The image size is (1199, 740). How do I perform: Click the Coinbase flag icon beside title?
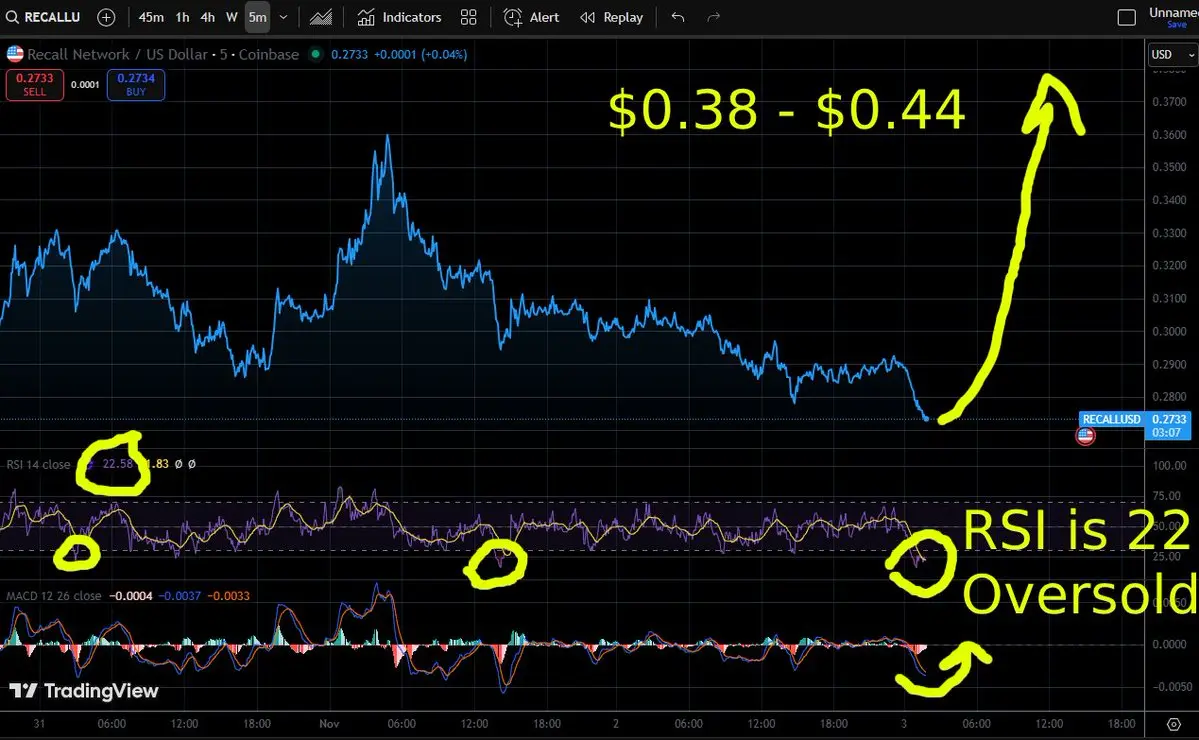[x=15, y=54]
